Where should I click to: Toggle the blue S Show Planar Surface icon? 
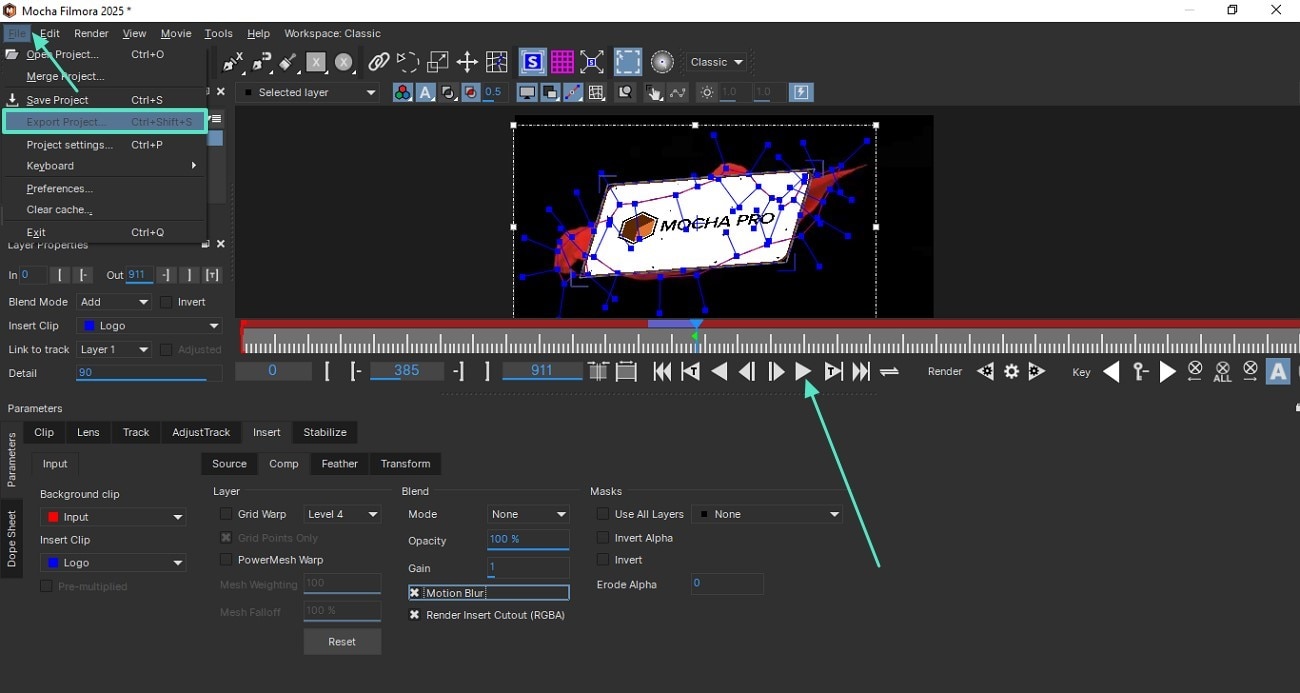[532, 62]
